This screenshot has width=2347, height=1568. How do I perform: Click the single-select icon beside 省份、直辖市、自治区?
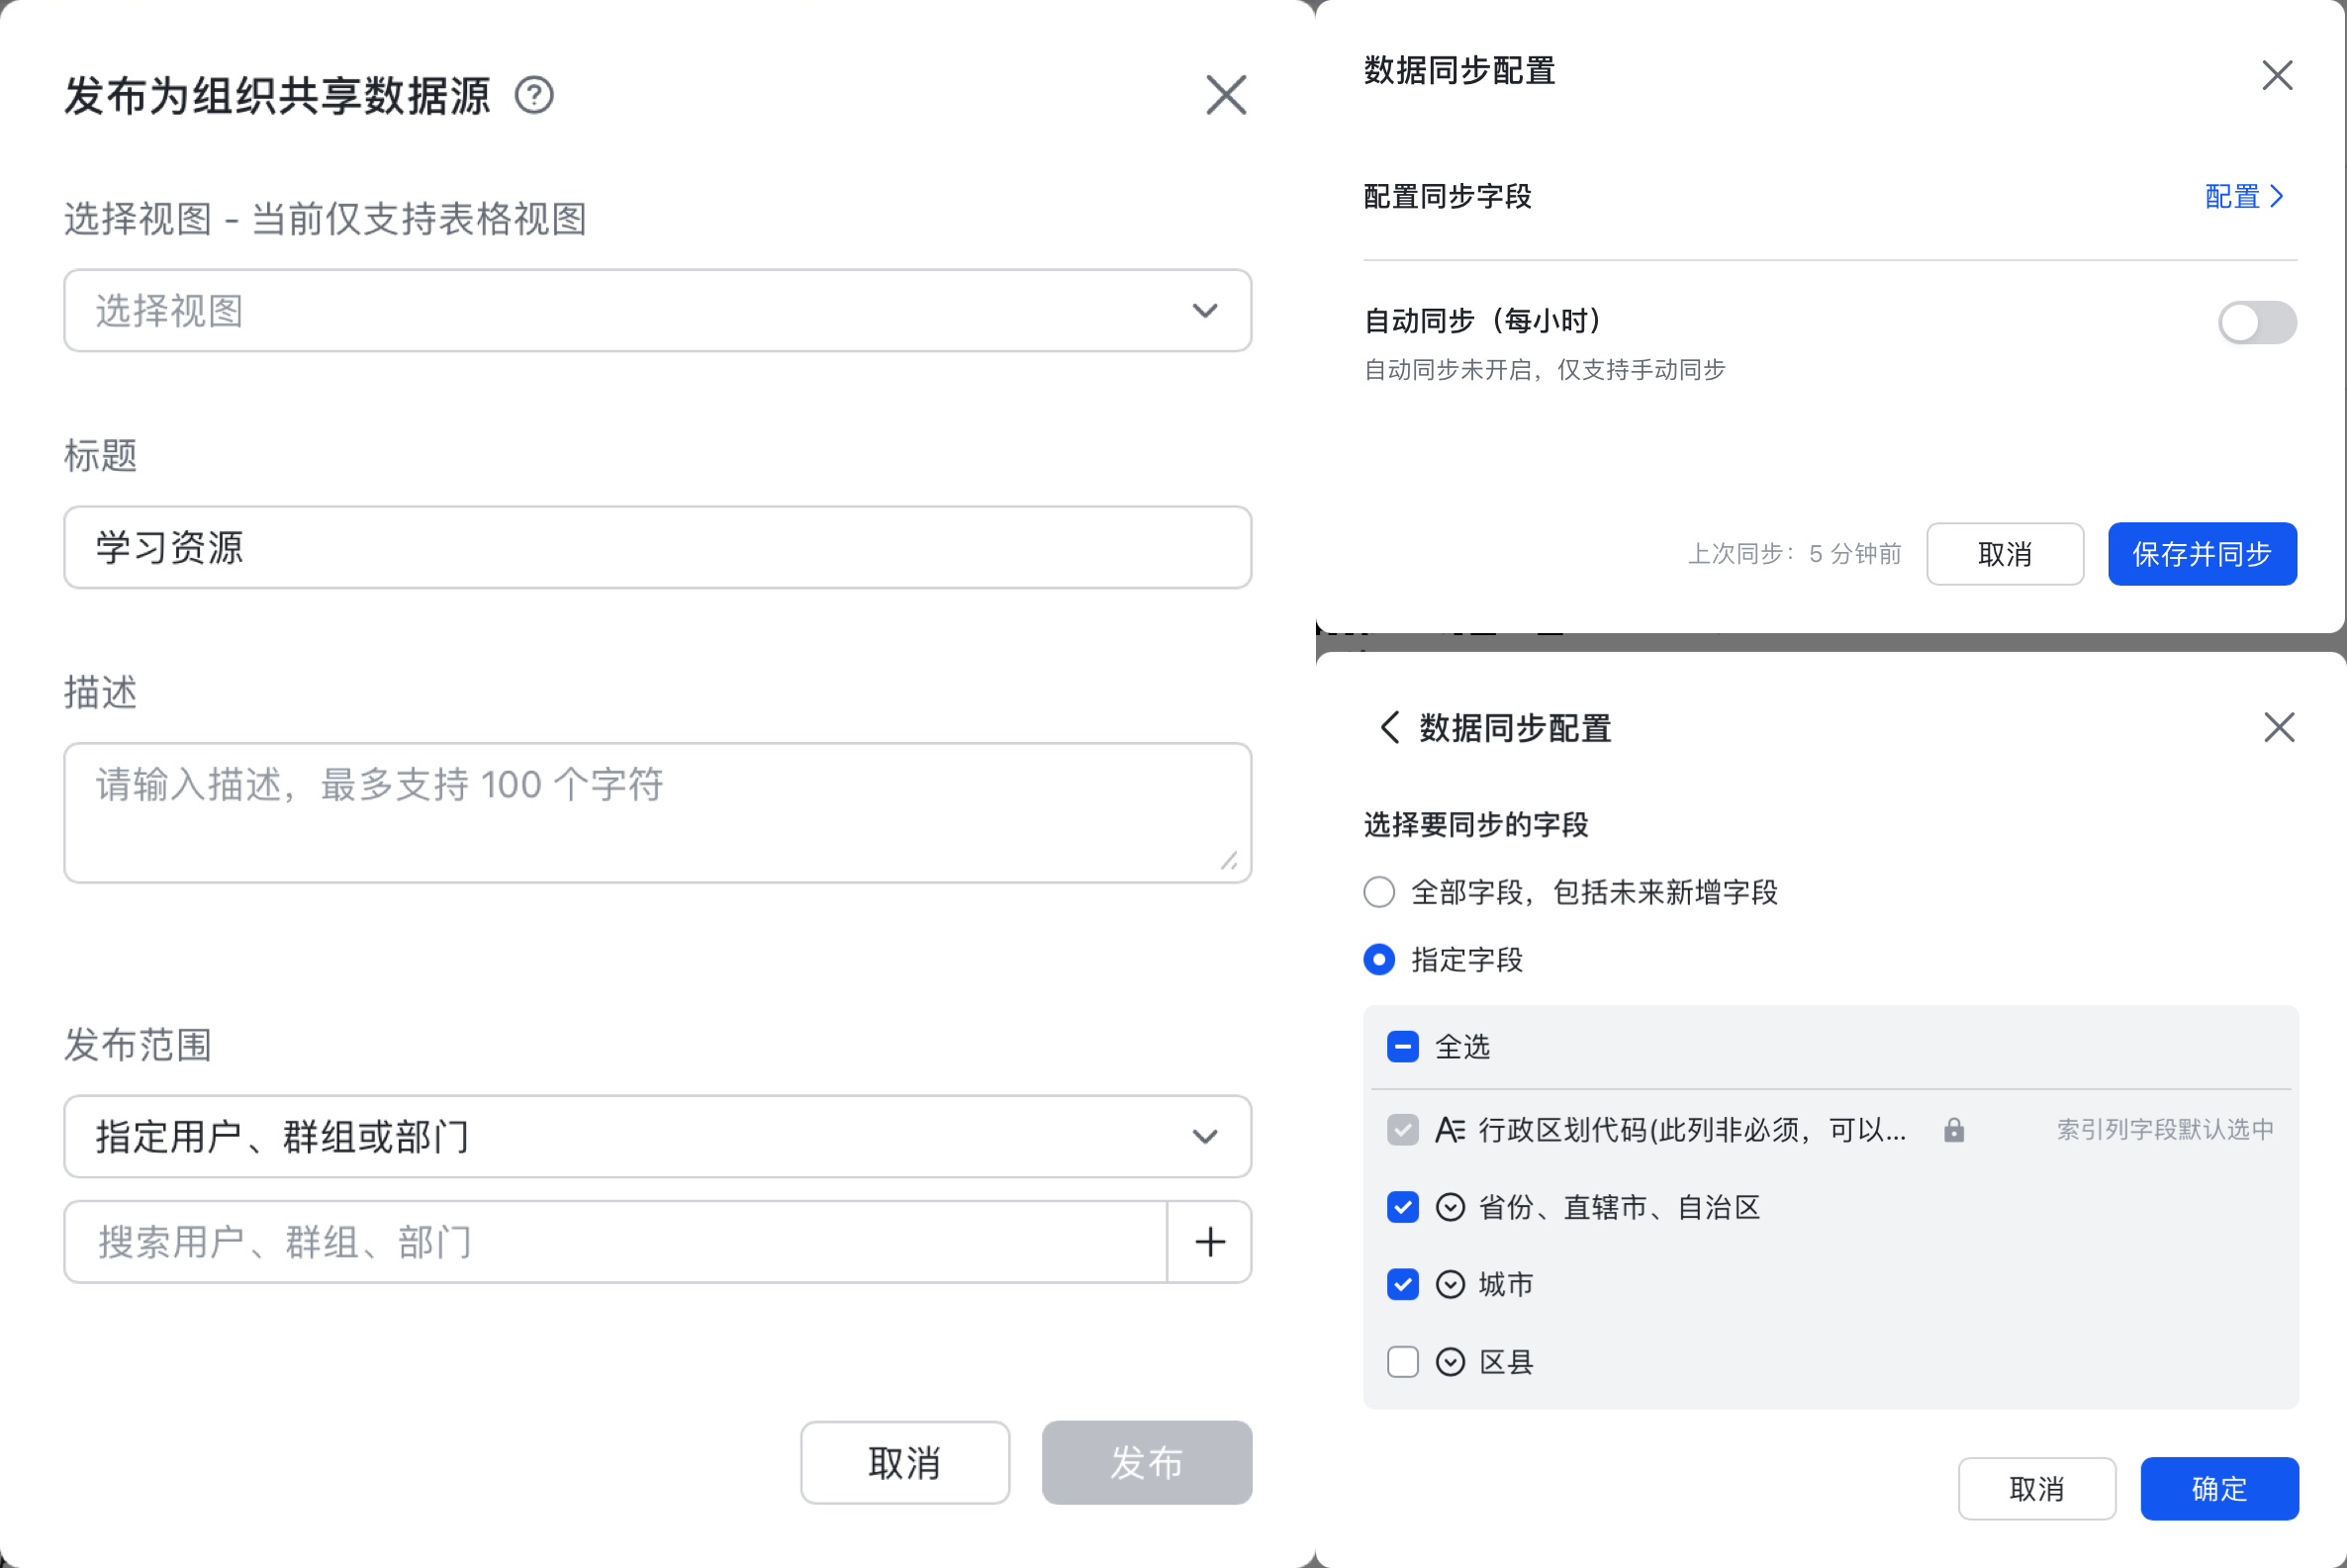1450,1207
